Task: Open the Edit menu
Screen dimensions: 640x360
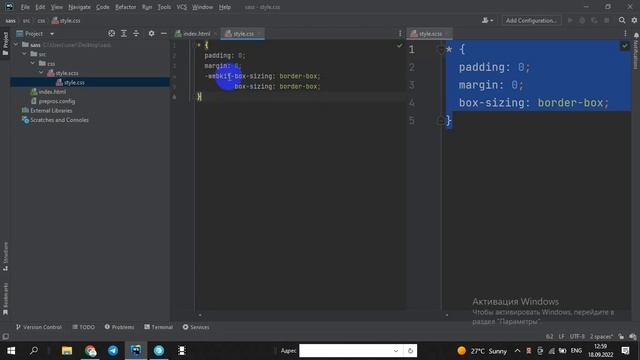Action: pos(40,7)
